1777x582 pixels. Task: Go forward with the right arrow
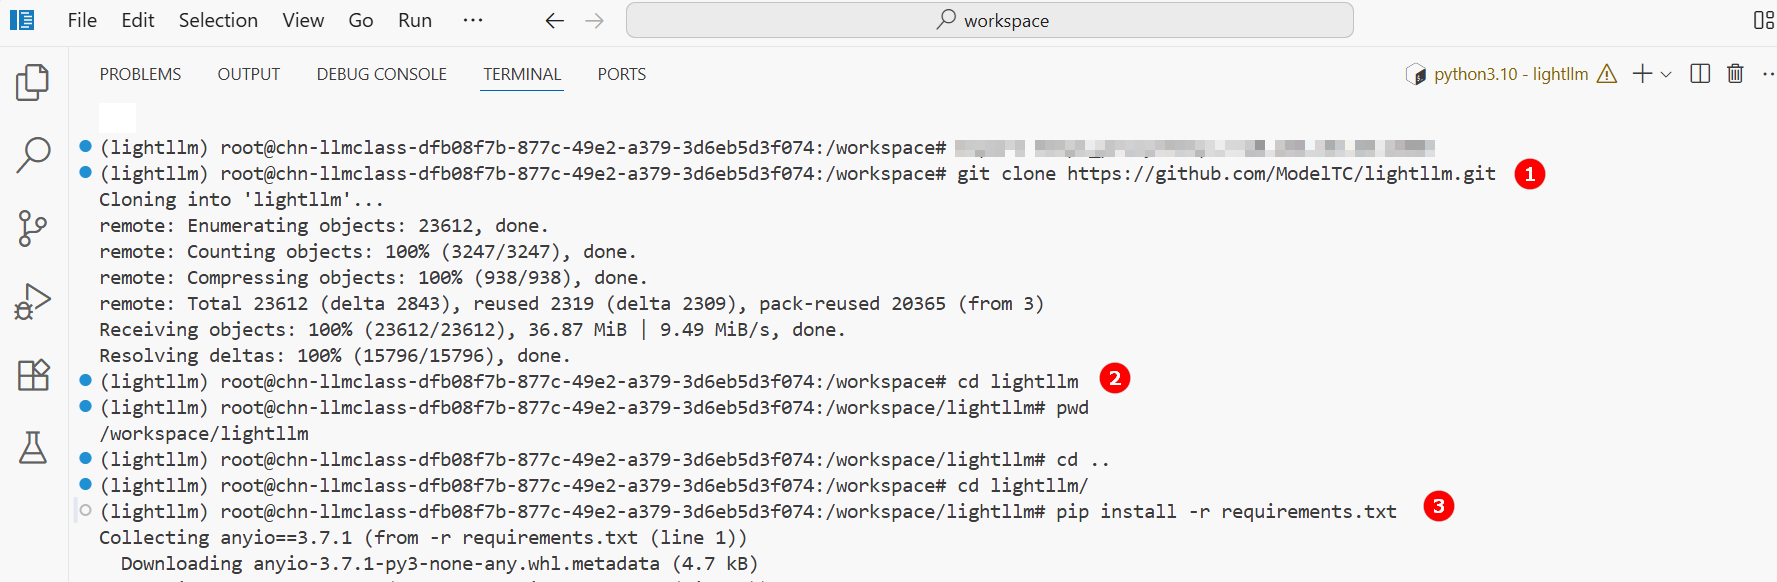pyautogui.click(x=595, y=20)
